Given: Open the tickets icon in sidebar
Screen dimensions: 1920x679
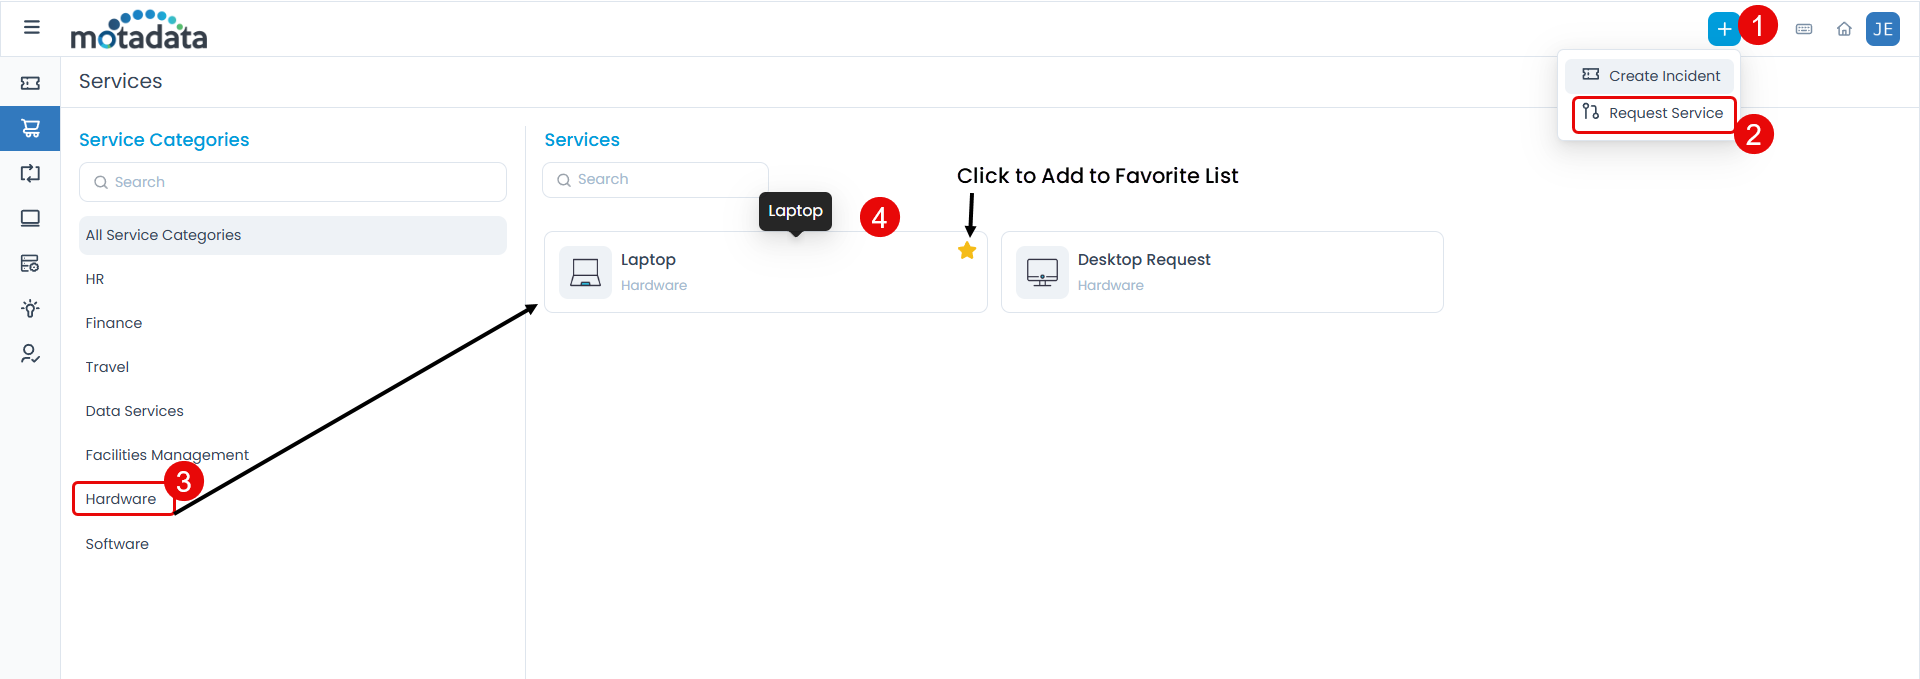Looking at the screenshot, I should click(30, 84).
